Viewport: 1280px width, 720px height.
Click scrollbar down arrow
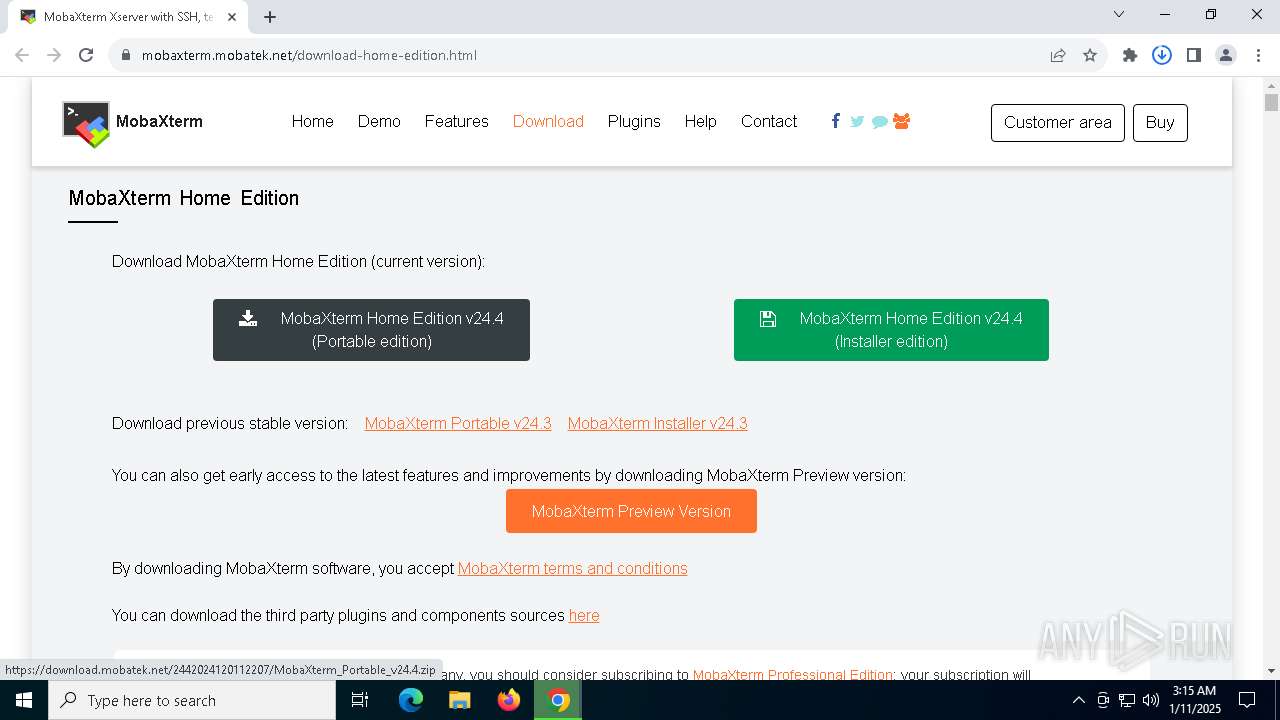[x=1271, y=670]
